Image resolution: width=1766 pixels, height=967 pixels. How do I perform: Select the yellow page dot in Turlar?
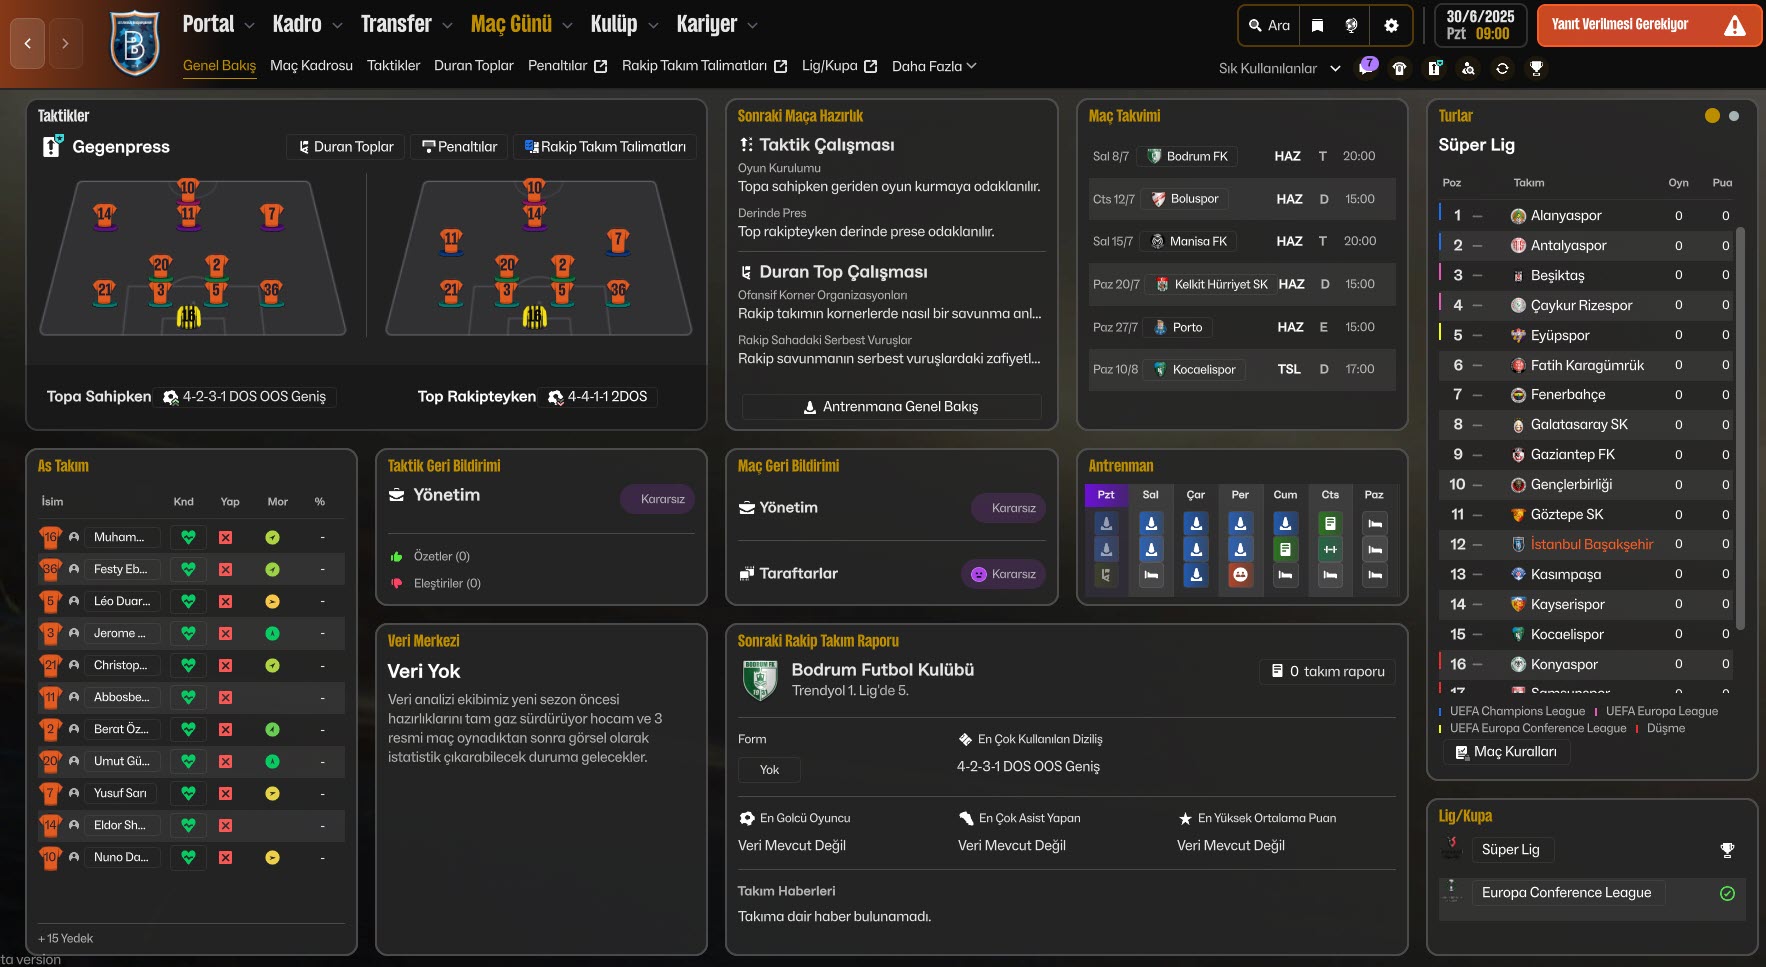click(x=1712, y=116)
